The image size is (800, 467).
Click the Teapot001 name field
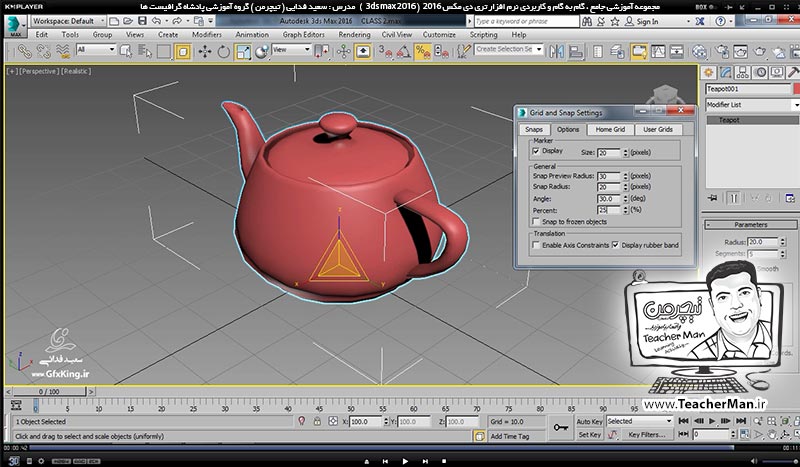click(748, 89)
